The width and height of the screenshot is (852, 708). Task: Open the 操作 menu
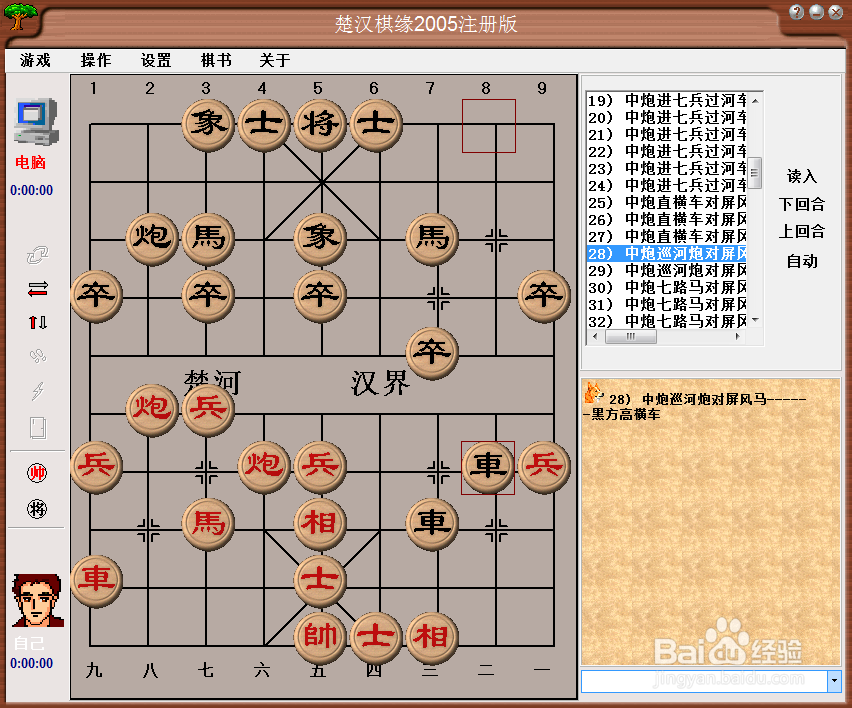point(96,60)
